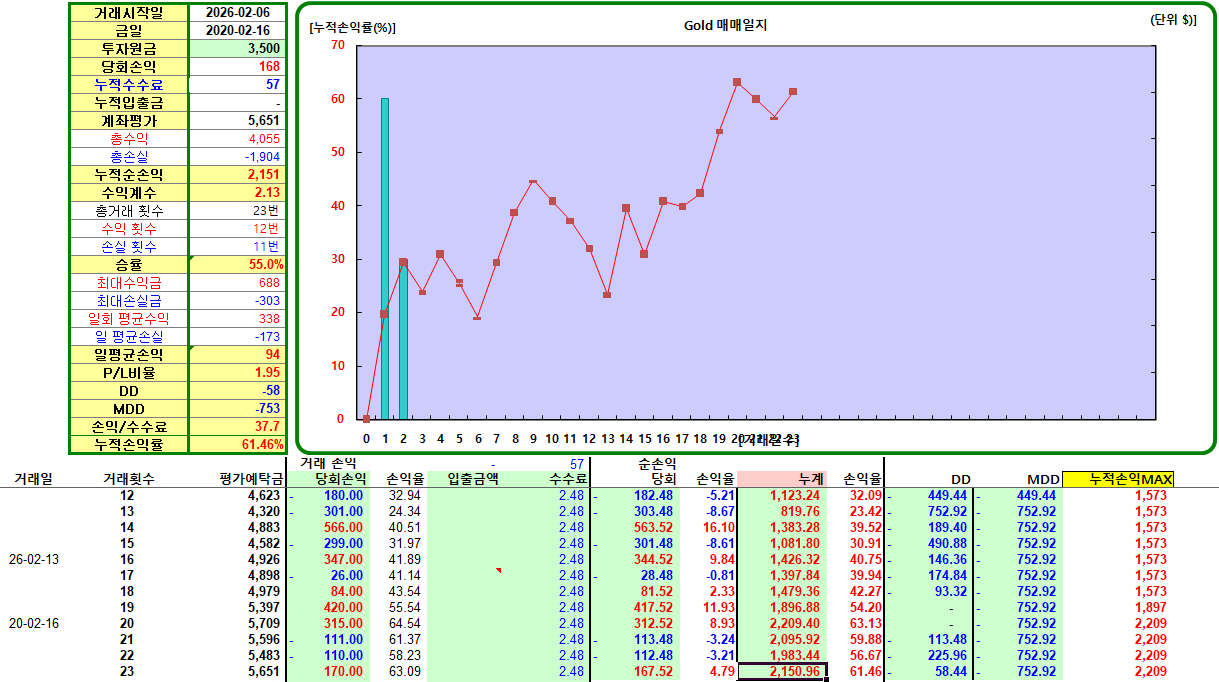Select the 거래일 cell 26-02-13

click(x=34, y=559)
